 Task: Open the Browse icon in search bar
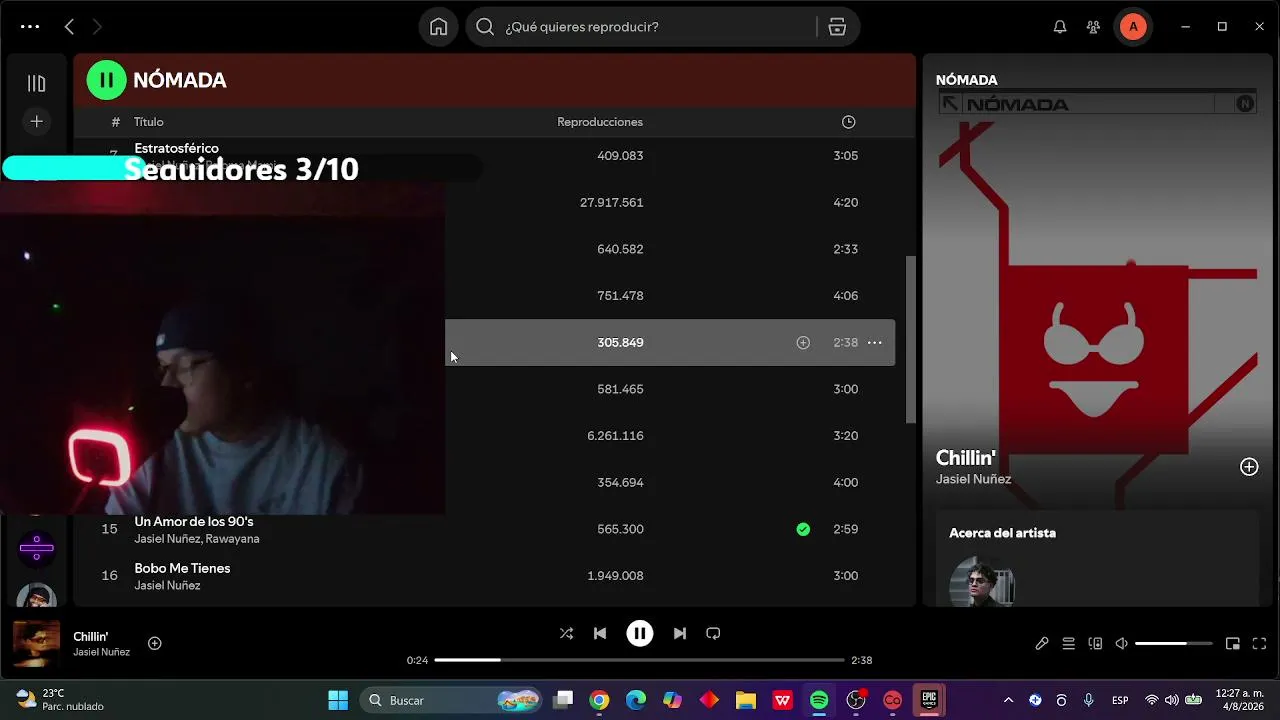tap(838, 27)
